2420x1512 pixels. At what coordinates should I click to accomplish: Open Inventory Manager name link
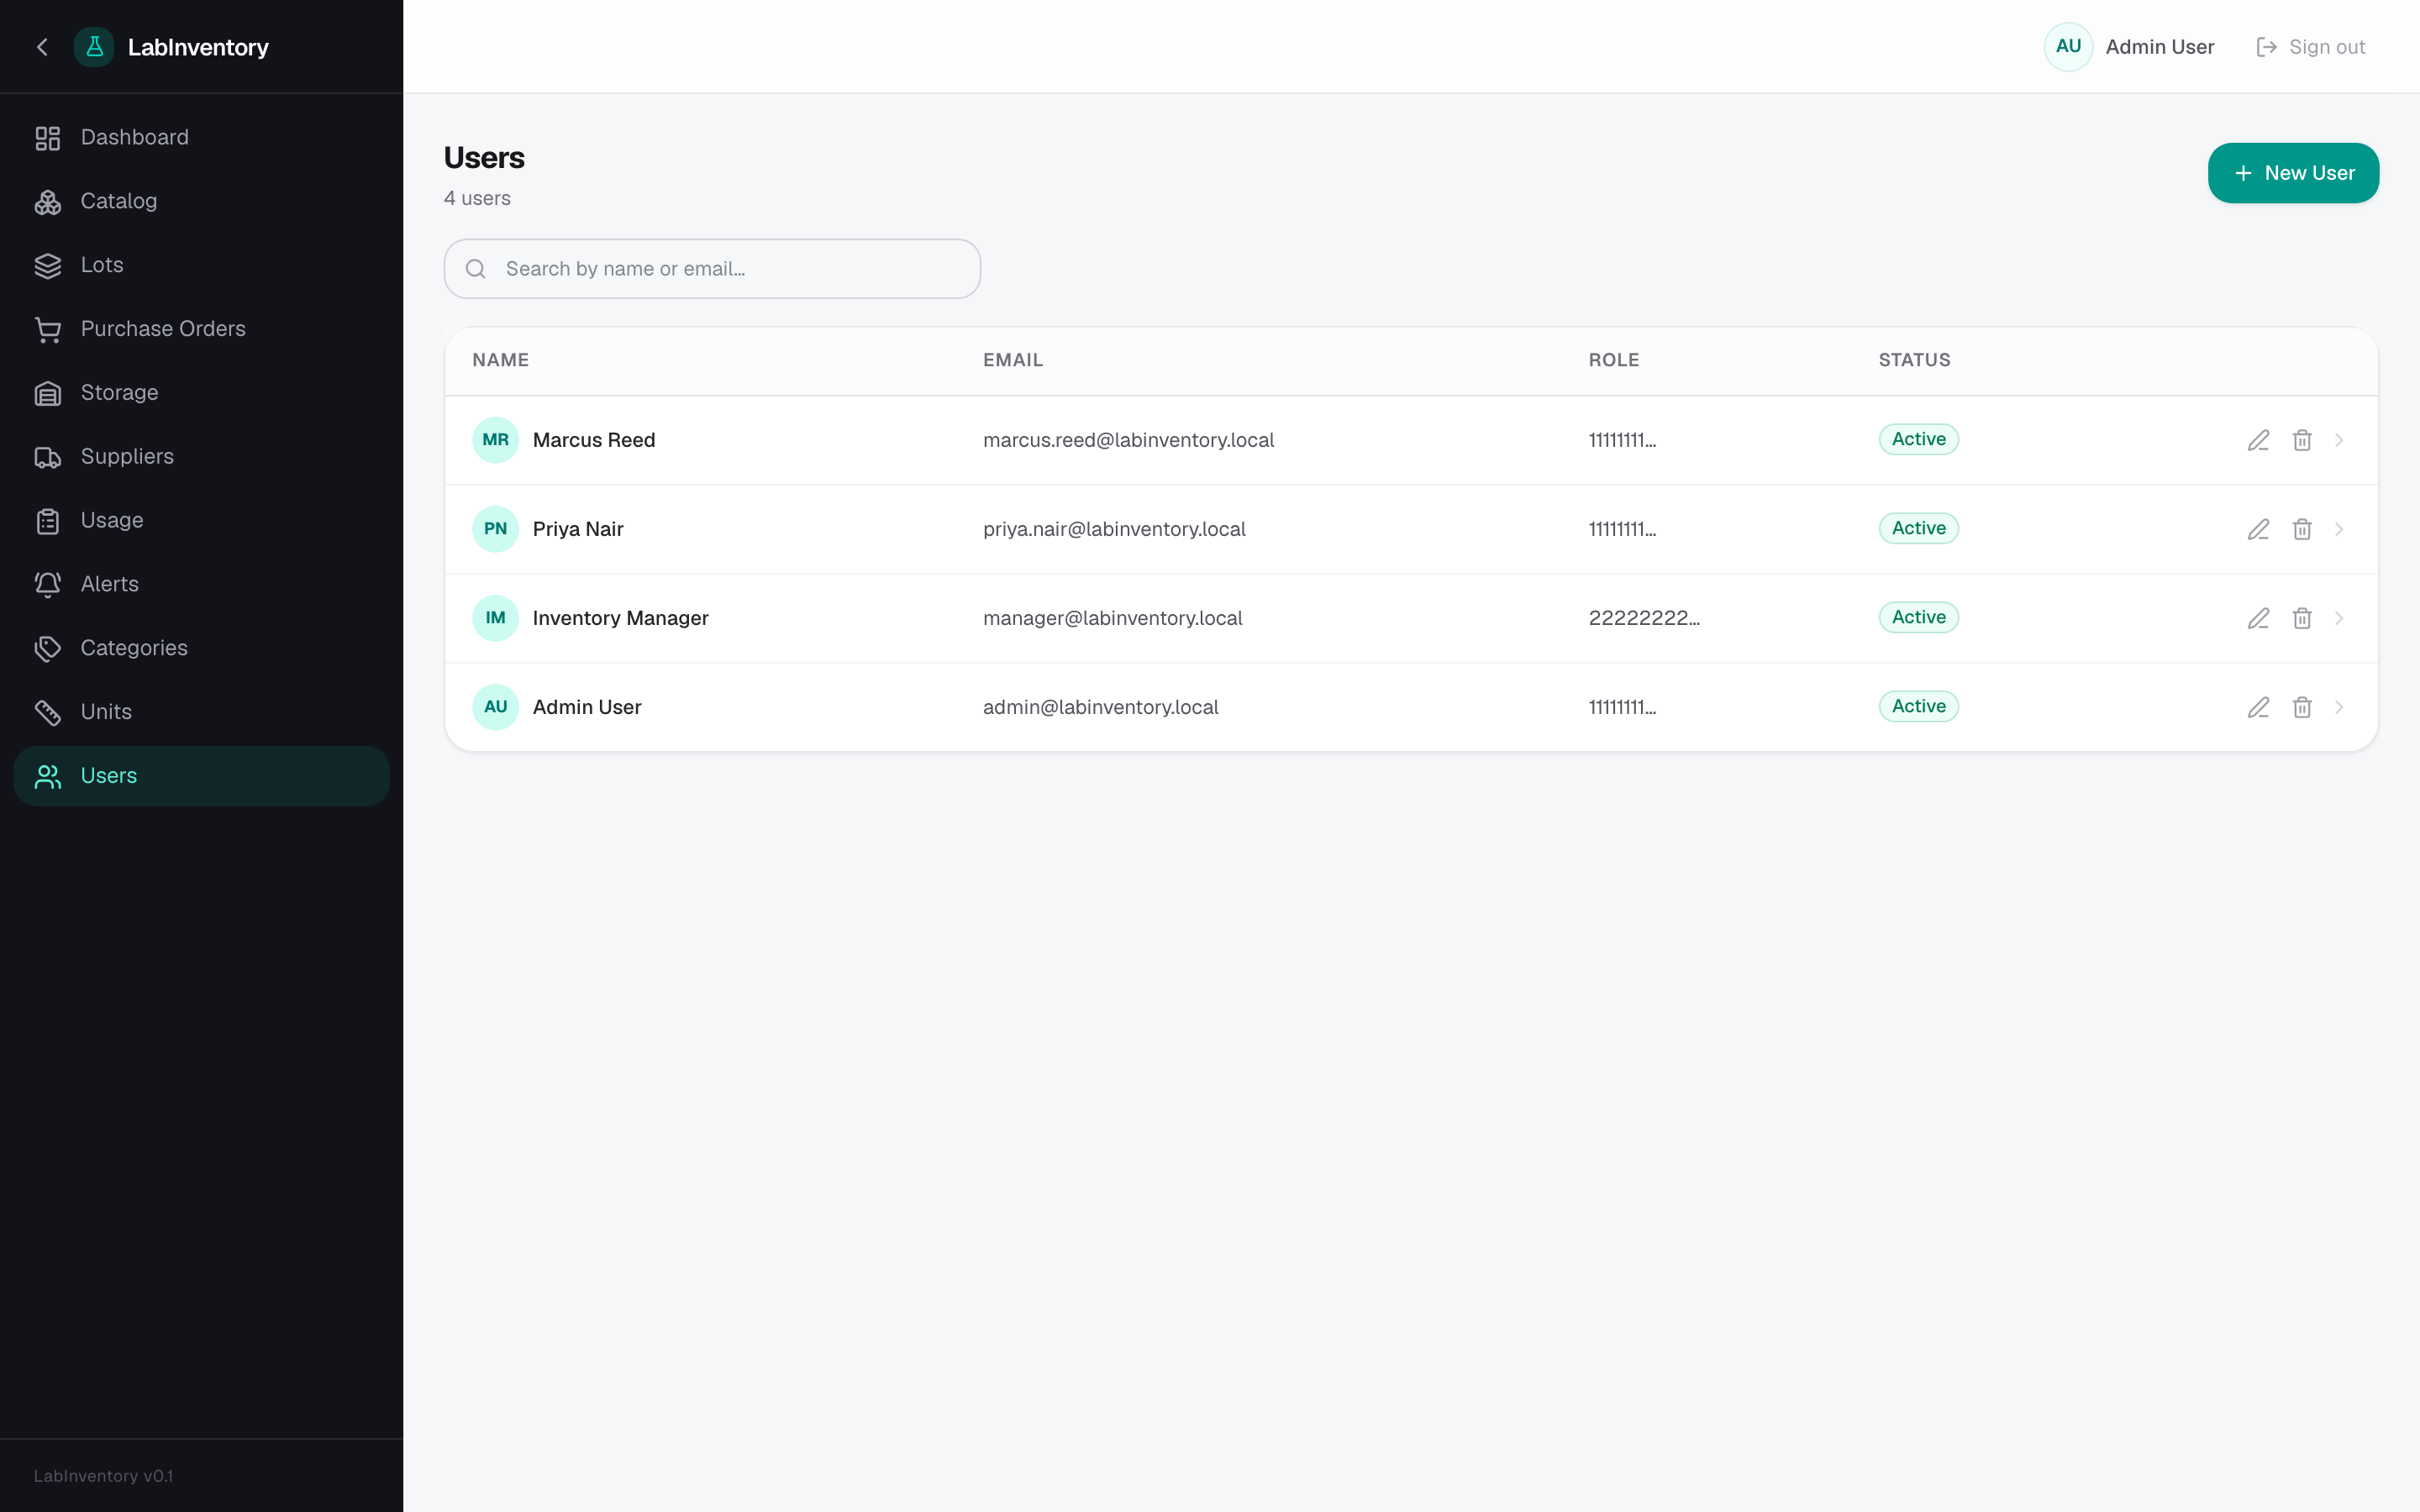[620, 618]
